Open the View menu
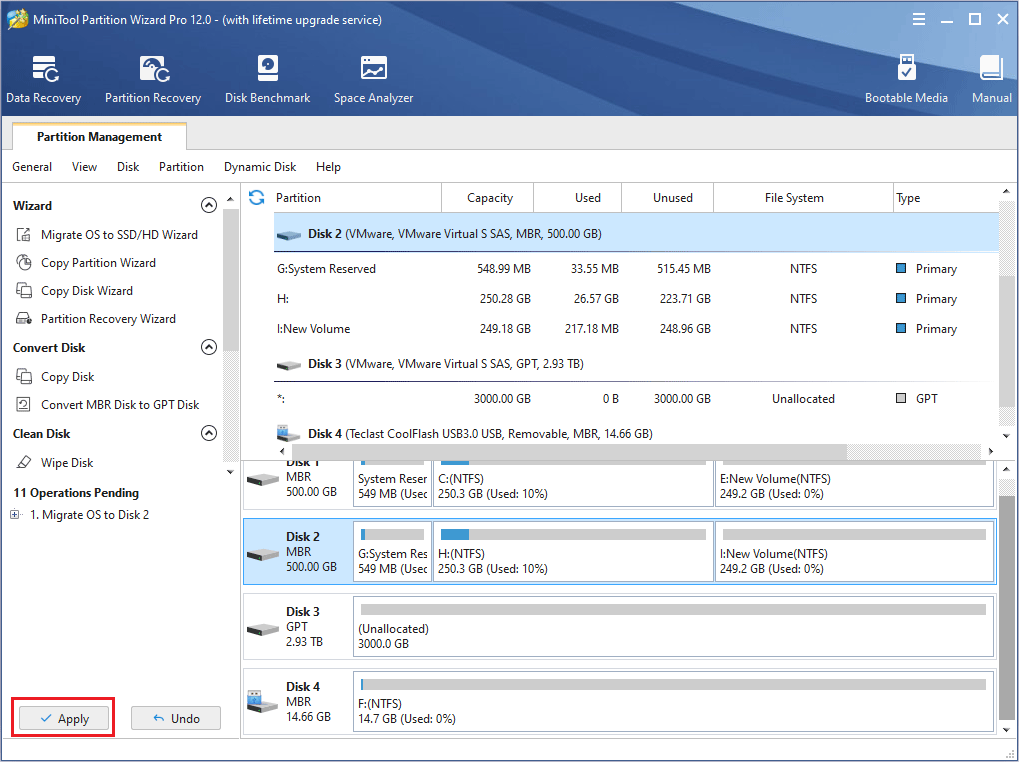 [x=84, y=167]
